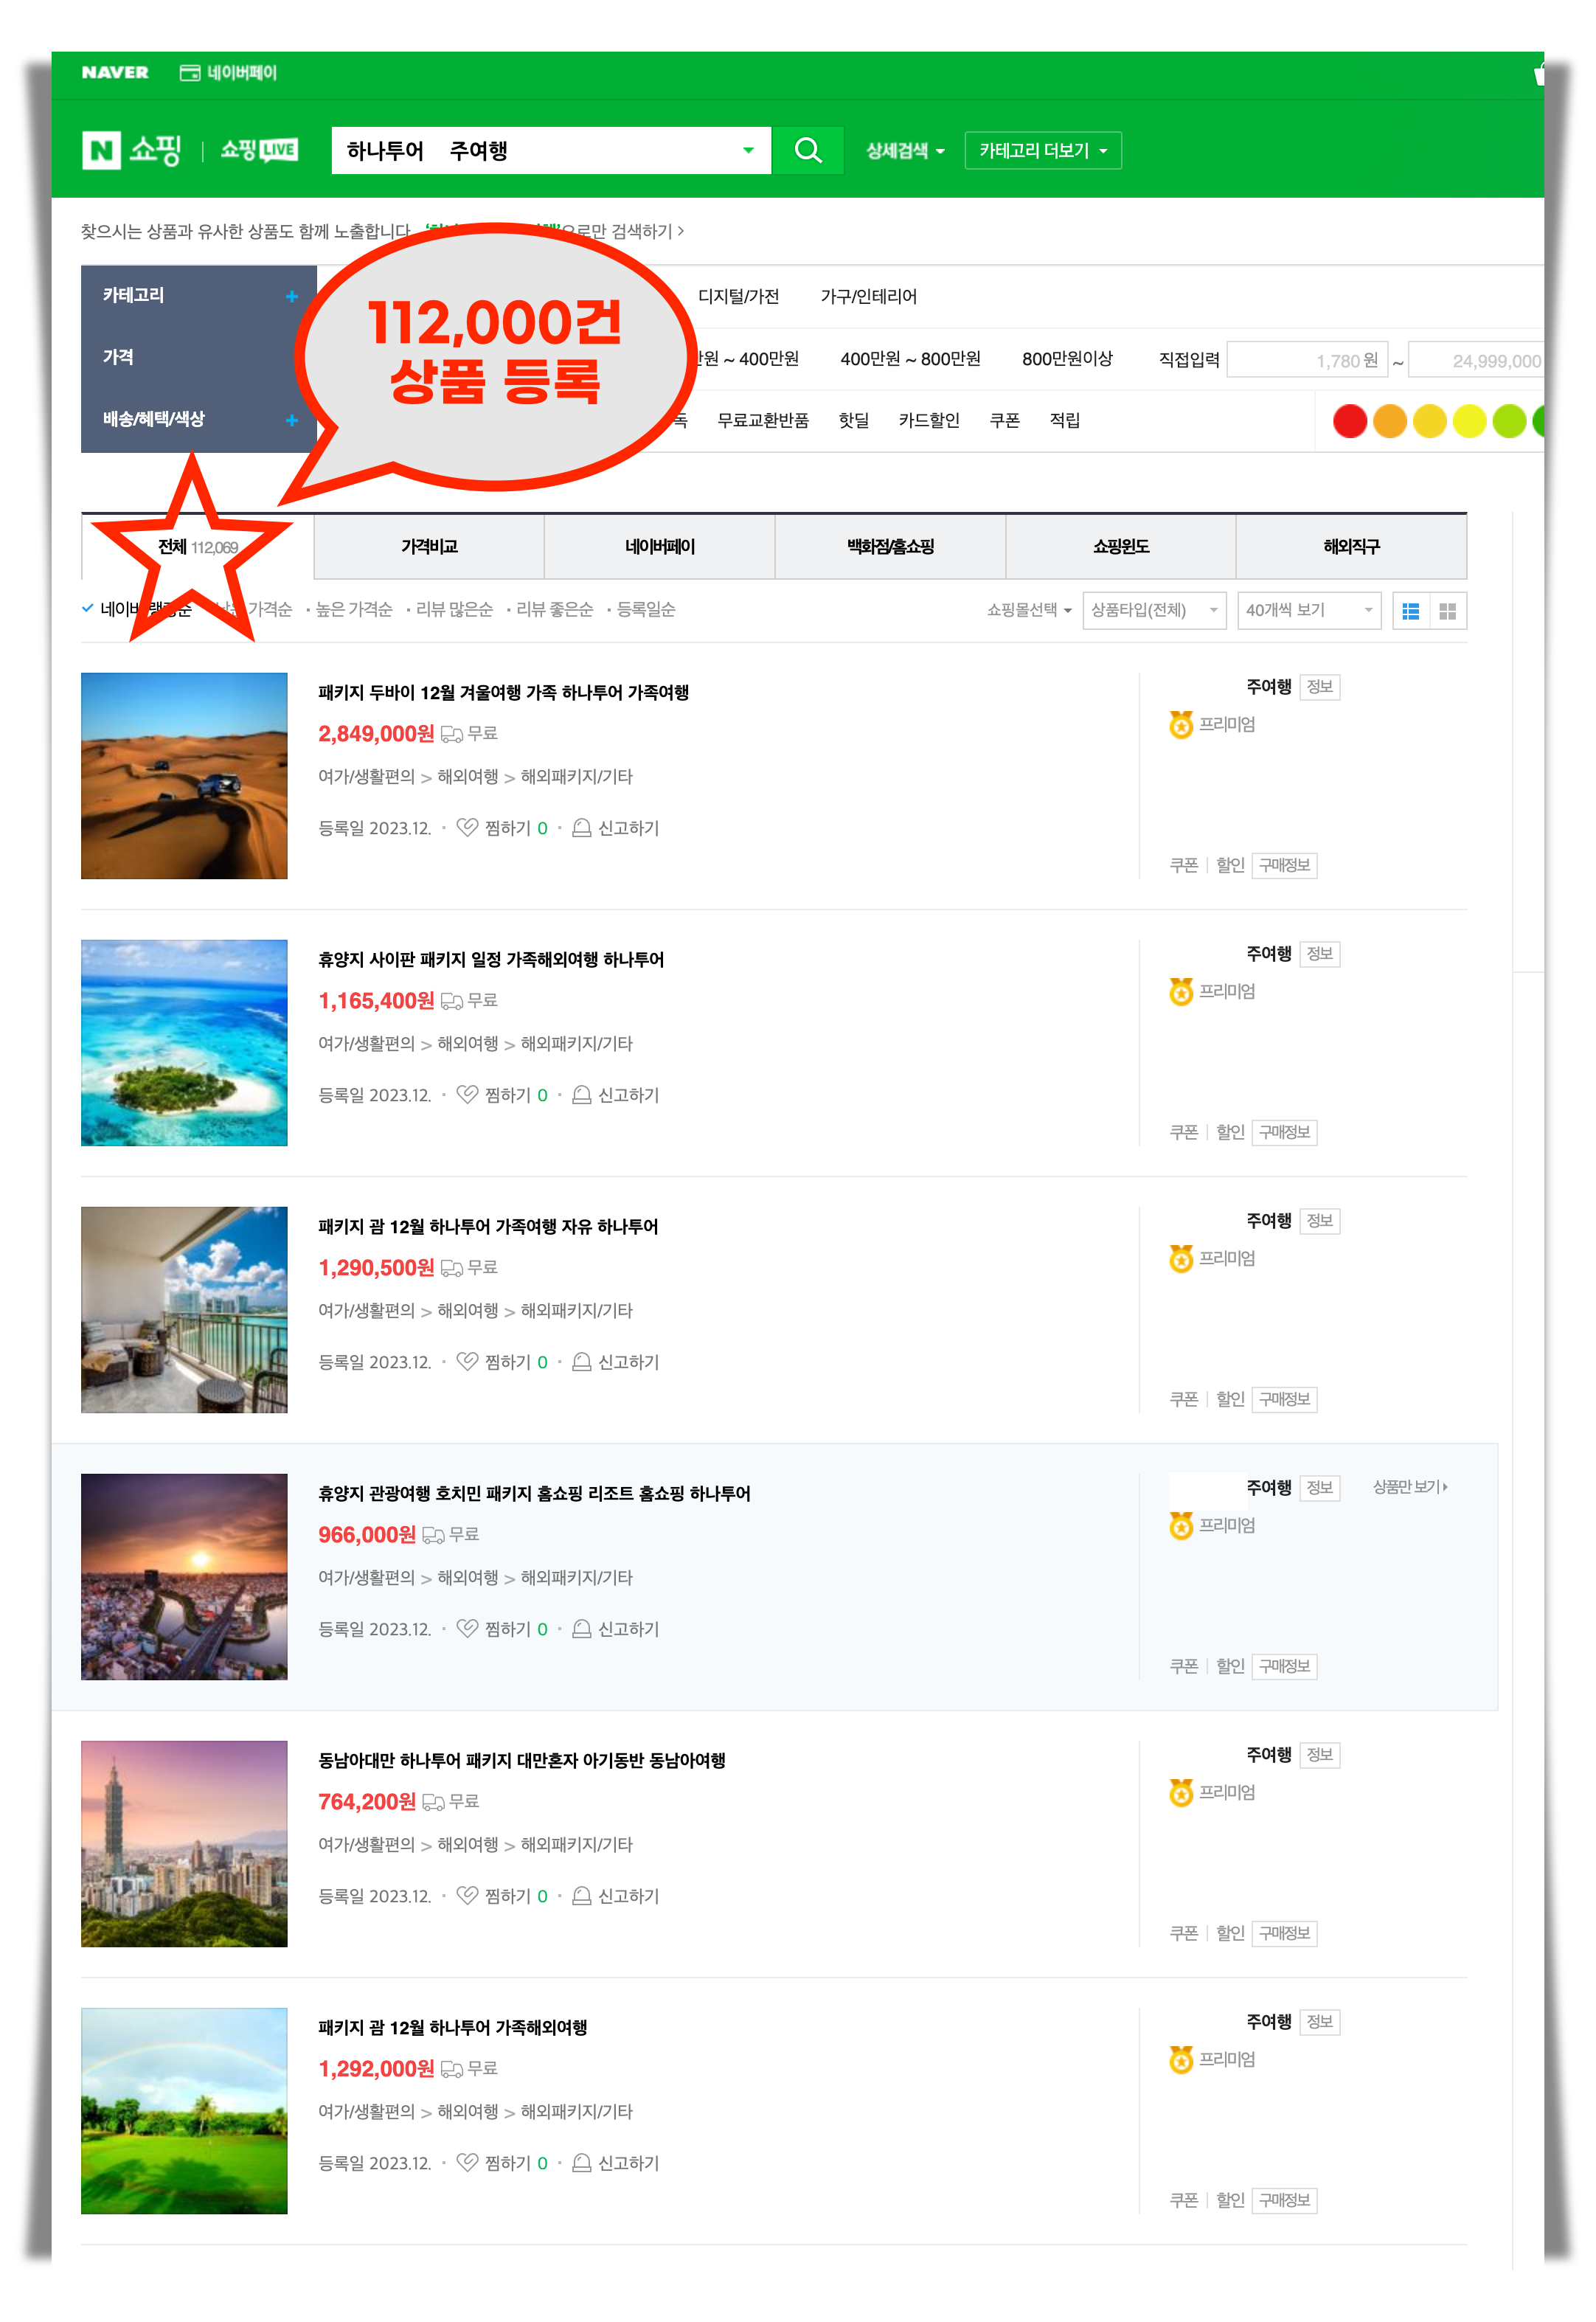Click 정보 button next to first 주여행

[x=1319, y=687]
